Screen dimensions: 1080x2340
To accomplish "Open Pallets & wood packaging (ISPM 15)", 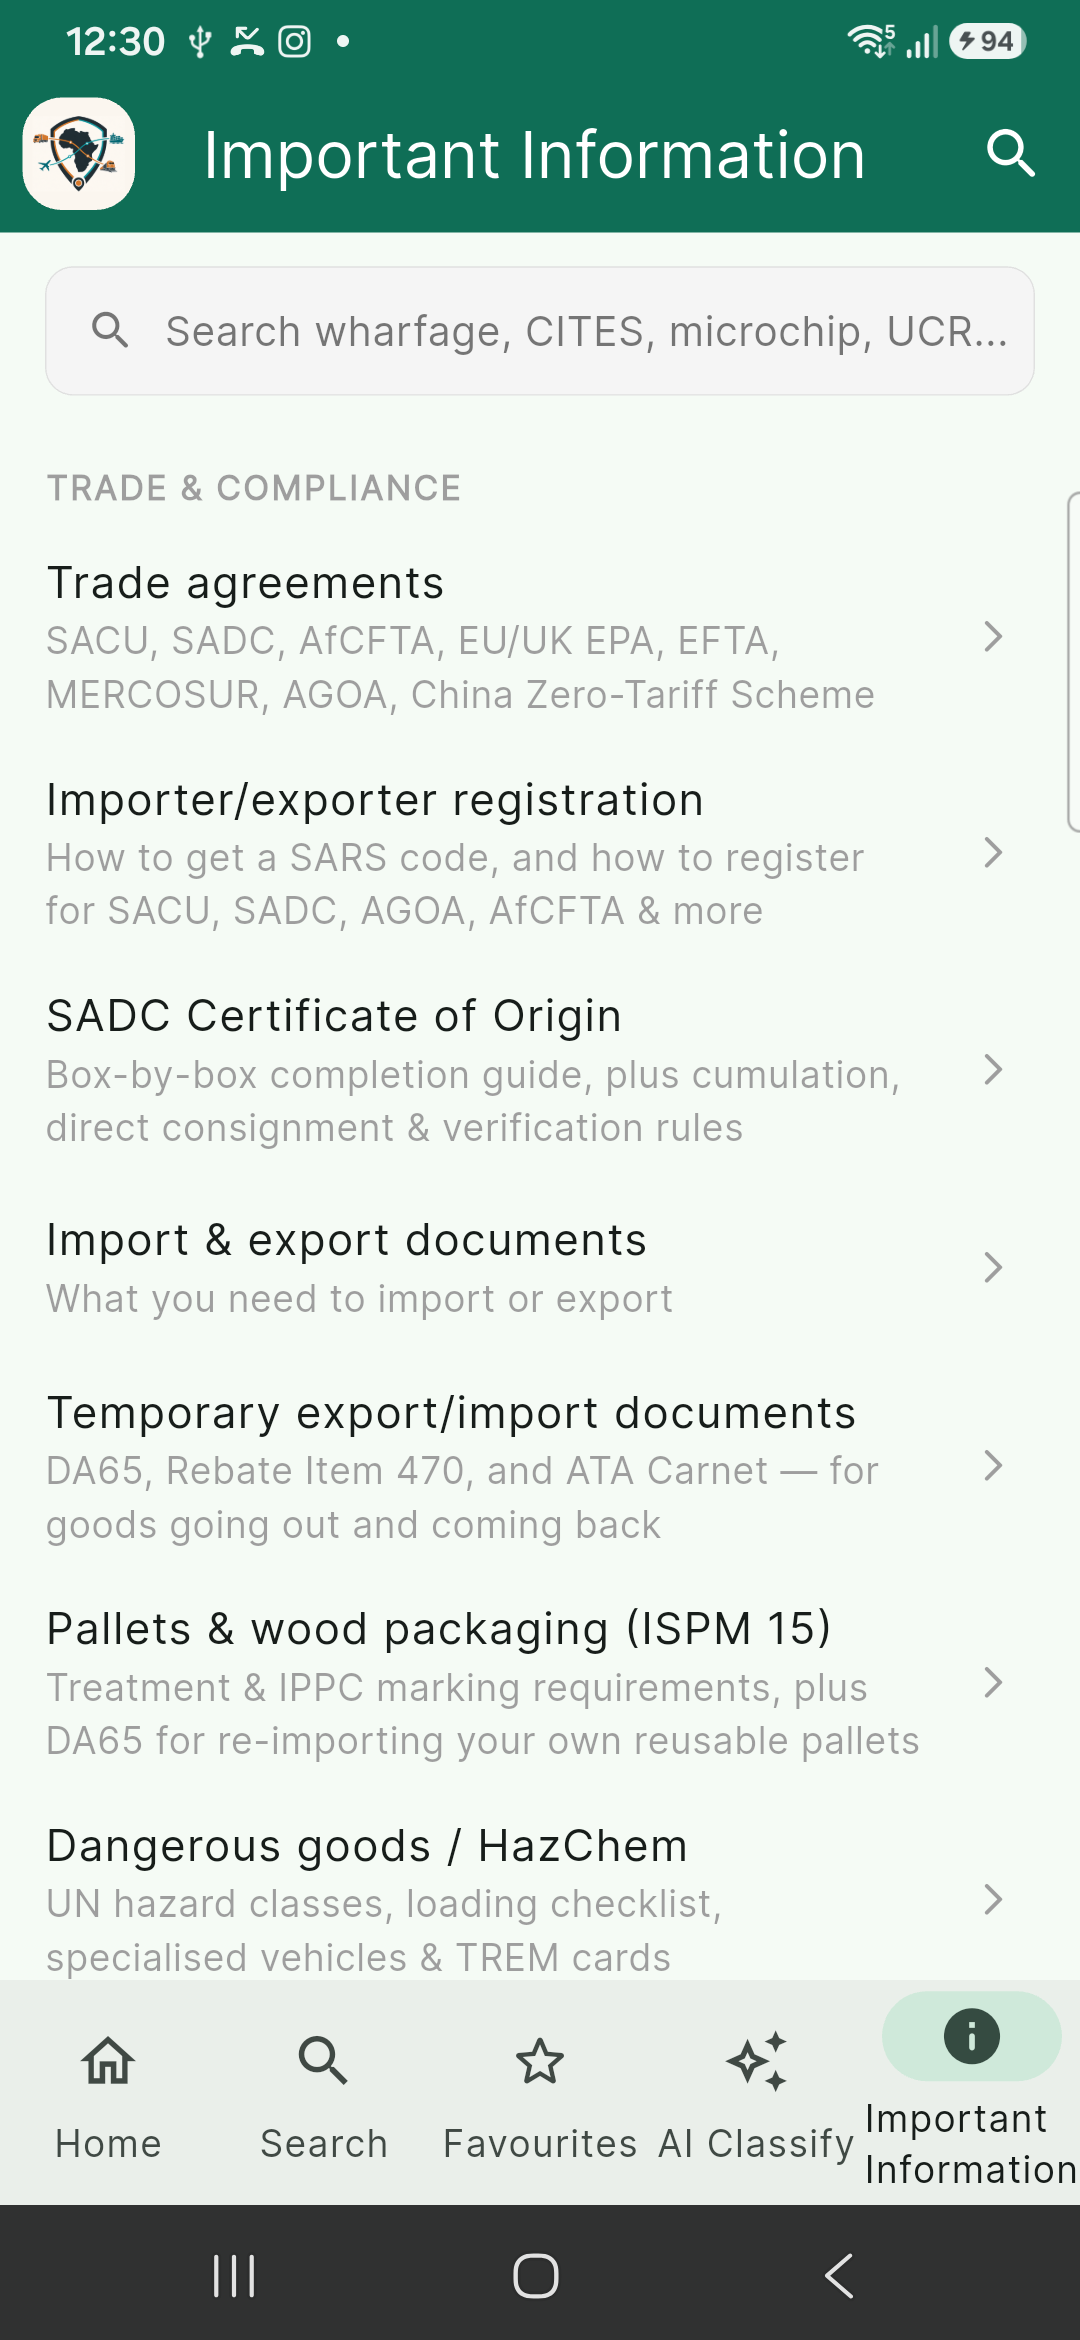I will point(540,1683).
